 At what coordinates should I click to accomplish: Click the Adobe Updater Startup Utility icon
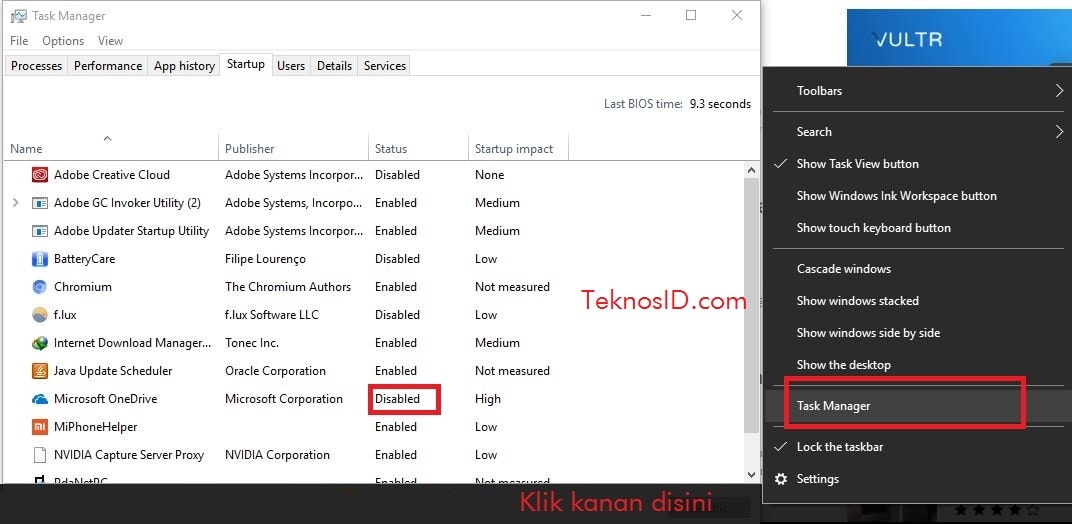40,231
